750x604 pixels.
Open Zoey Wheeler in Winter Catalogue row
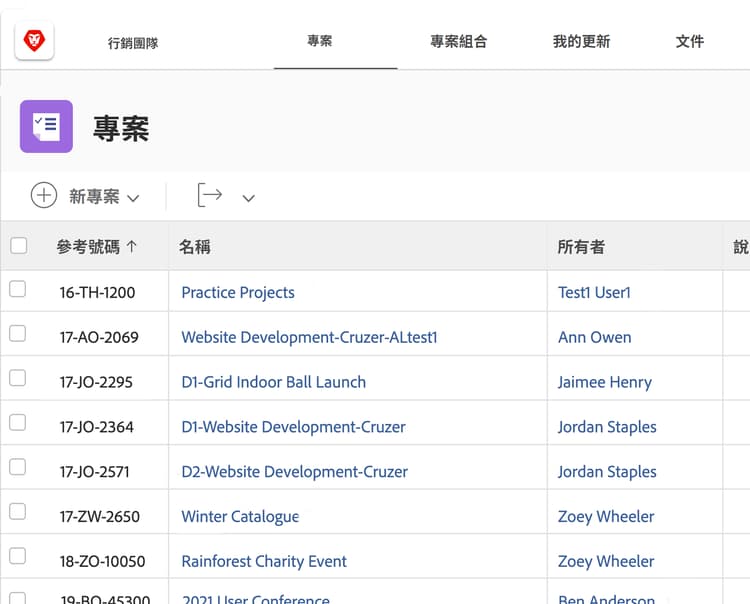(606, 517)
